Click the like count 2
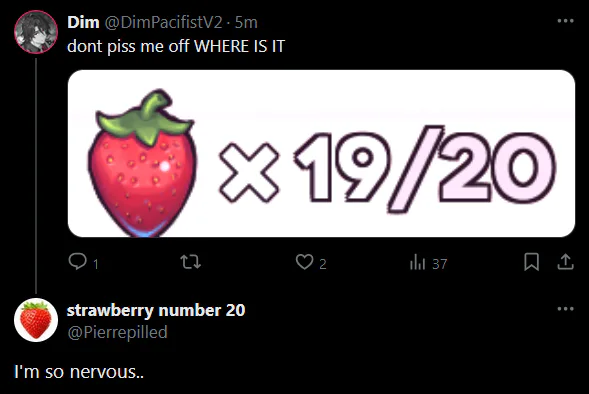This screenshot has height=394, width=589. click(x=323, y=264)
